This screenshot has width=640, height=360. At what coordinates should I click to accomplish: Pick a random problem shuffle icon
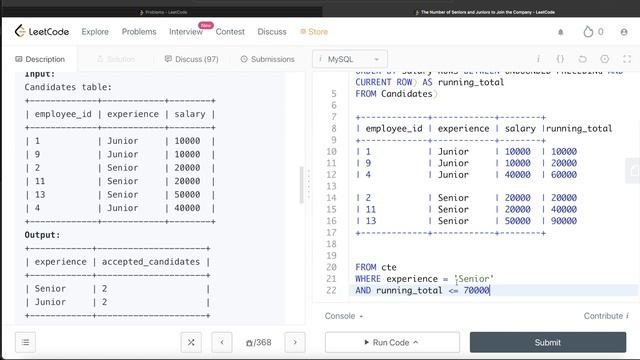191,342
